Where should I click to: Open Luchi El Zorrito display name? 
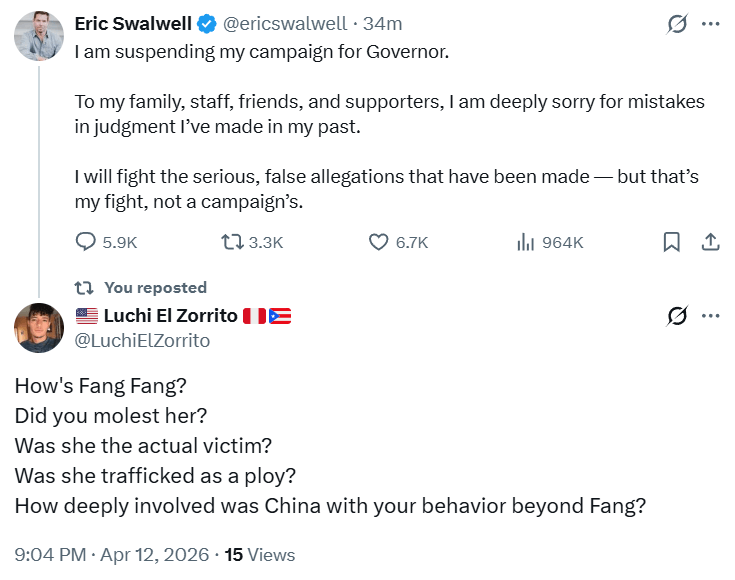171,316
